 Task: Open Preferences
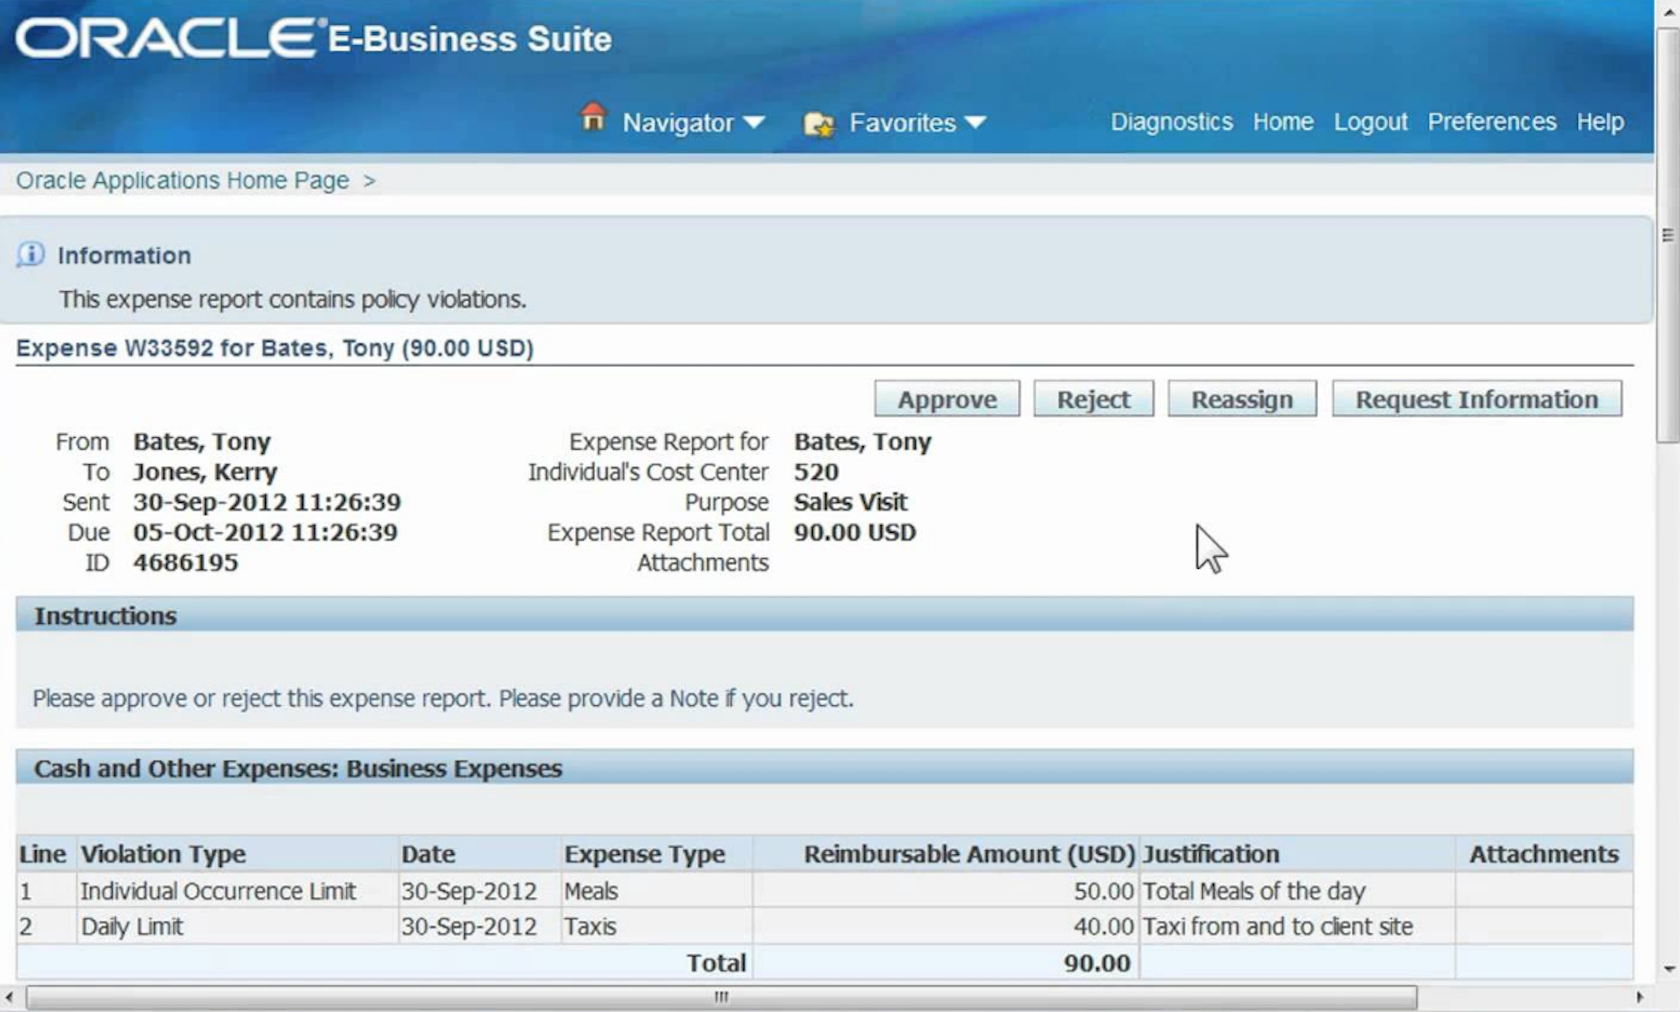[1491, 122]
